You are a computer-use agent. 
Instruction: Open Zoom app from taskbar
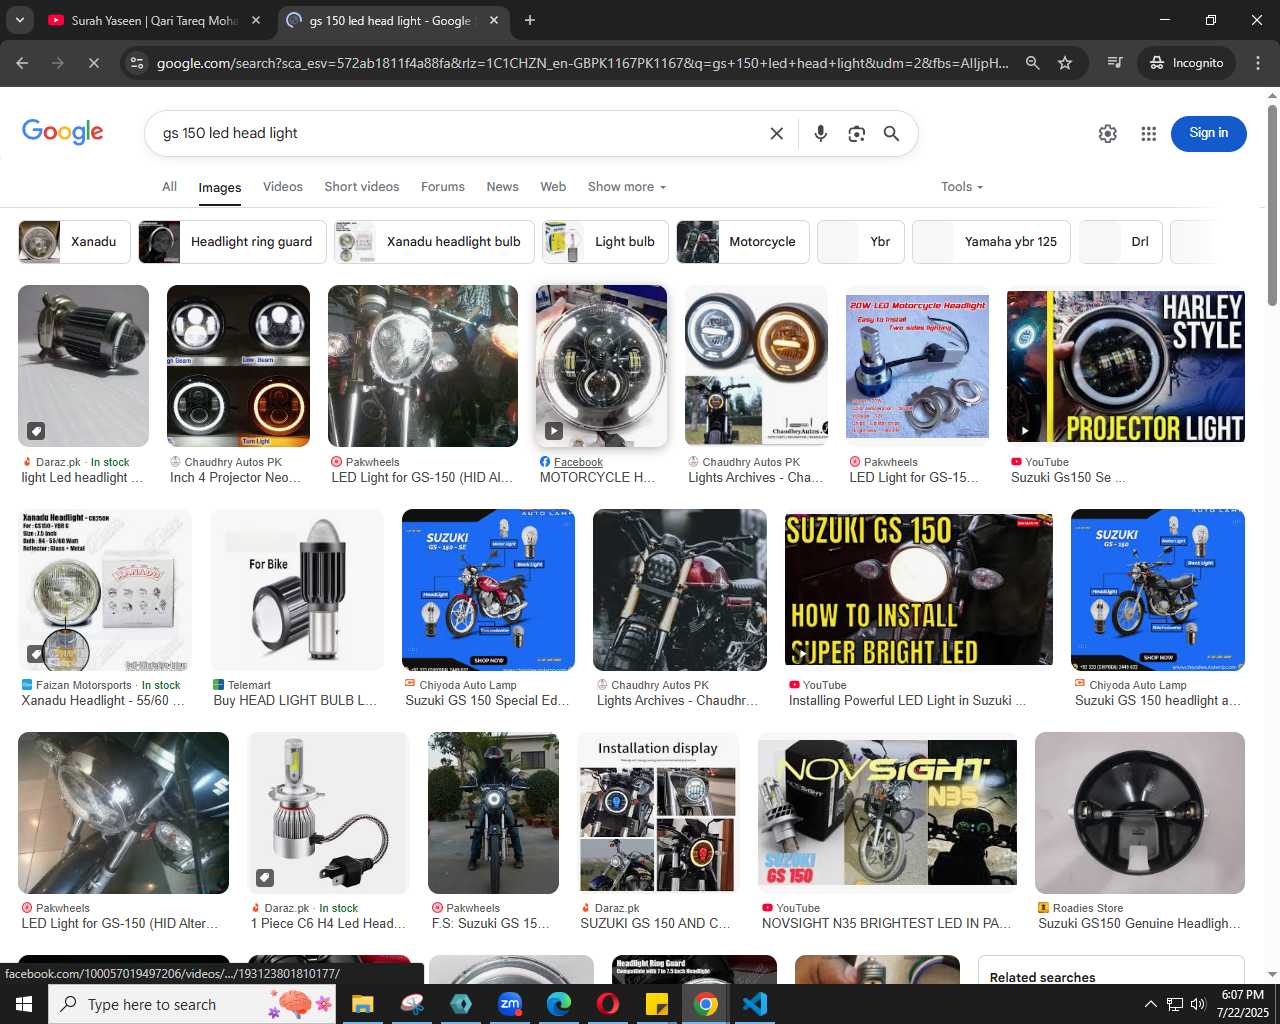[x=510, y=1004]
